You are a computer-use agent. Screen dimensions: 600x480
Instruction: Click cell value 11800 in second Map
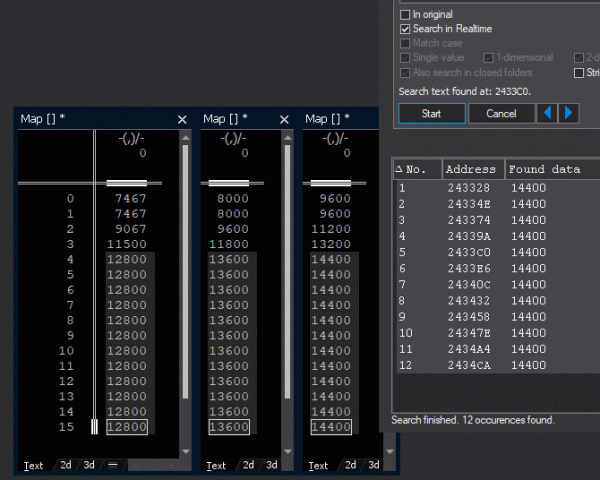(x=229, y=244)
